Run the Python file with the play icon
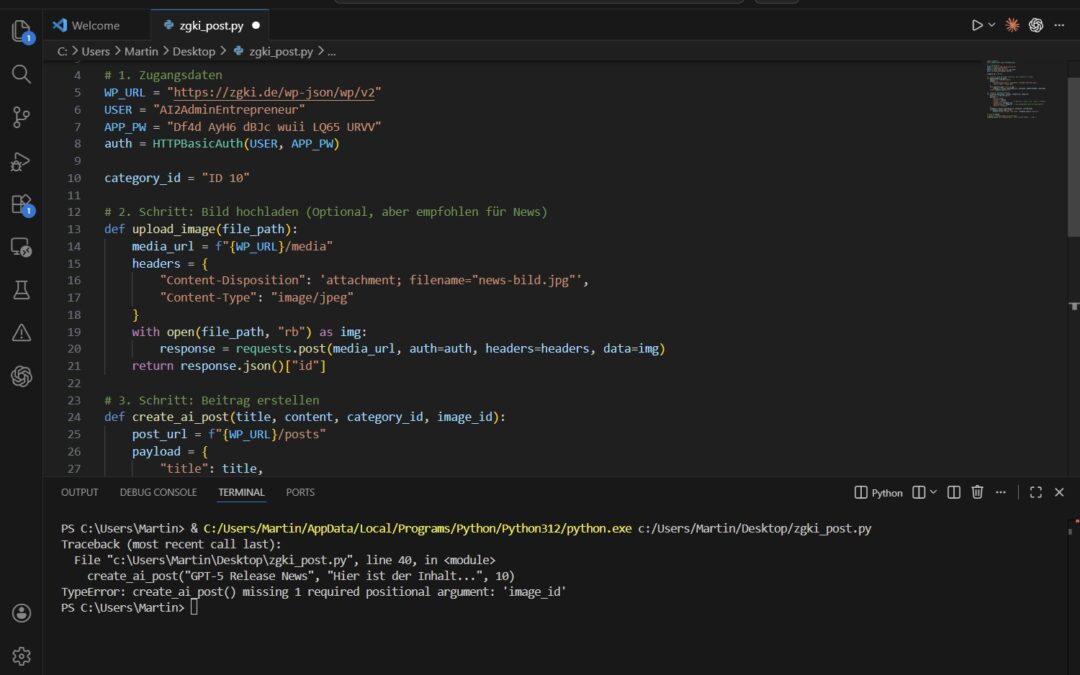The width and height of the screenshot is (1080, 675). click(x=977, y=24)
